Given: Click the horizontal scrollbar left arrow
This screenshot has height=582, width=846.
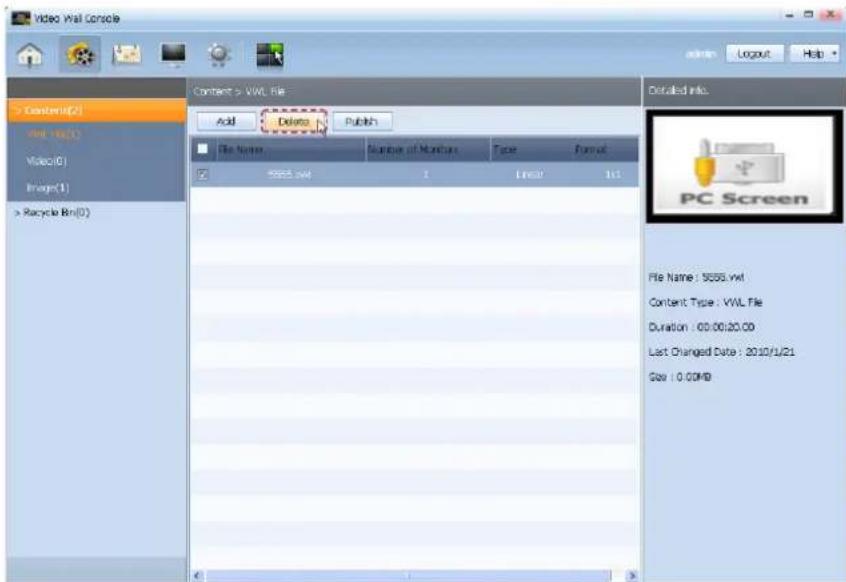Looking at the screenshot, I should (198, 576).
